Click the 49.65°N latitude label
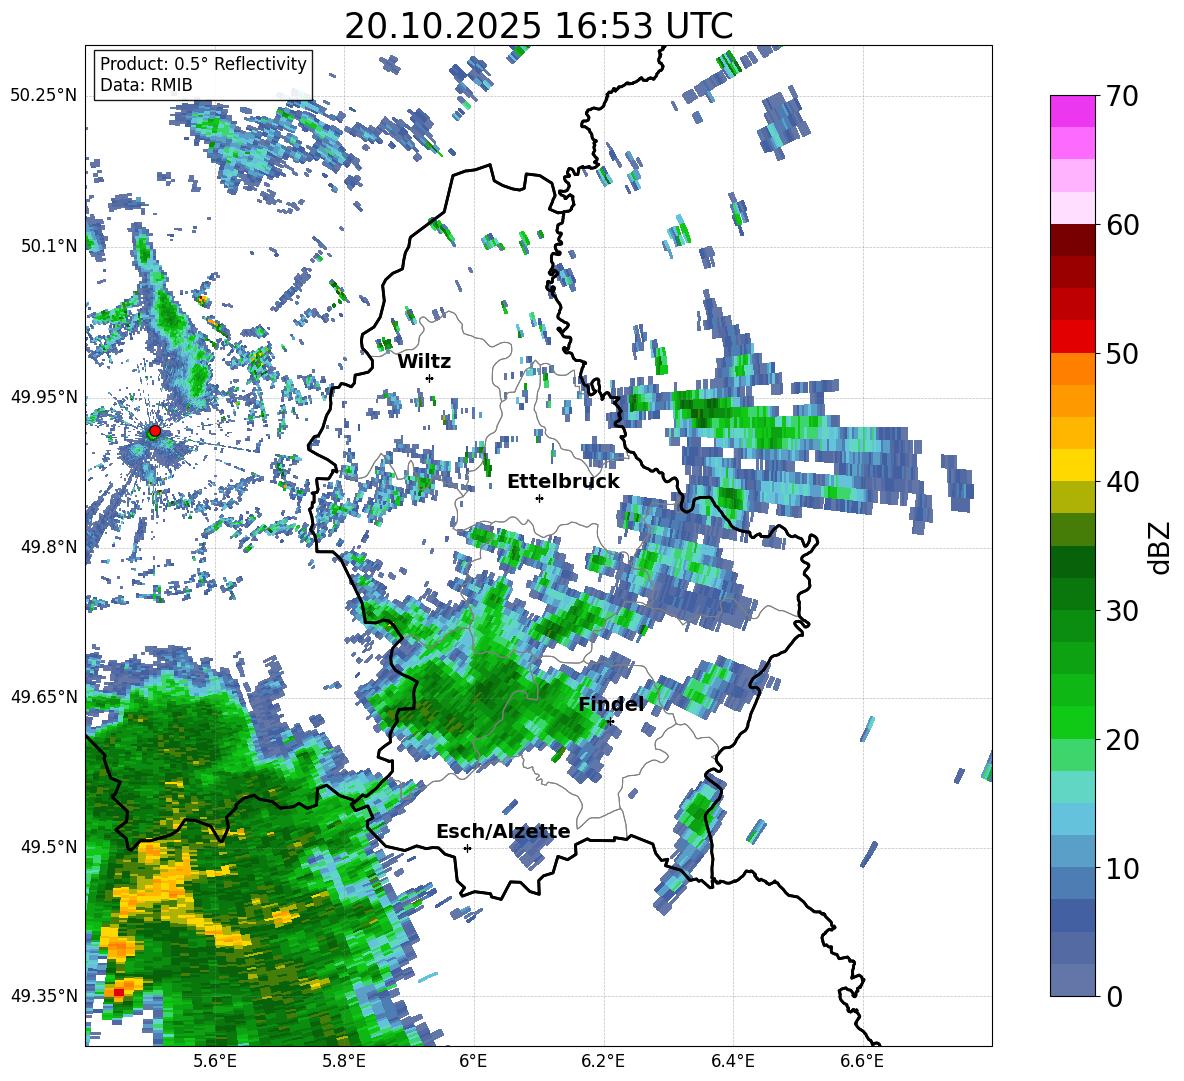 tap(44, 696)
